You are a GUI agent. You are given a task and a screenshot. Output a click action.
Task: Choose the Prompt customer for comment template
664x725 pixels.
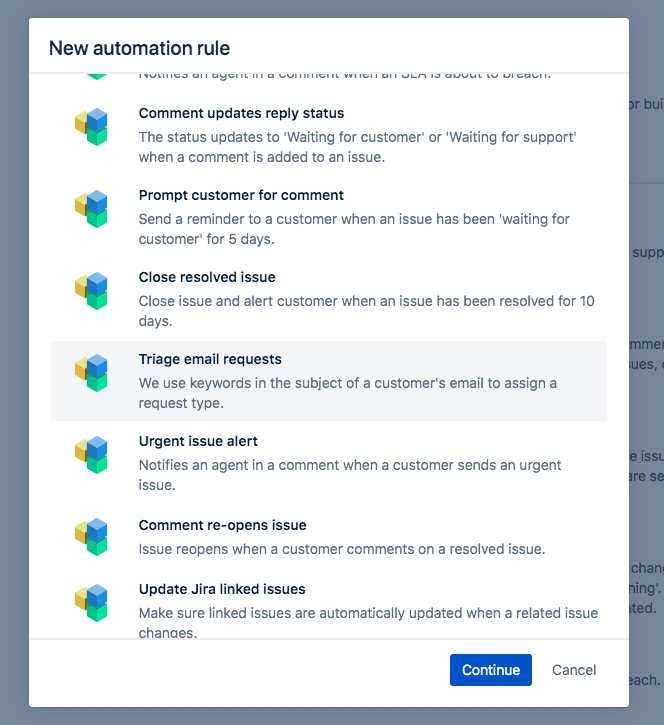(241, 195)
